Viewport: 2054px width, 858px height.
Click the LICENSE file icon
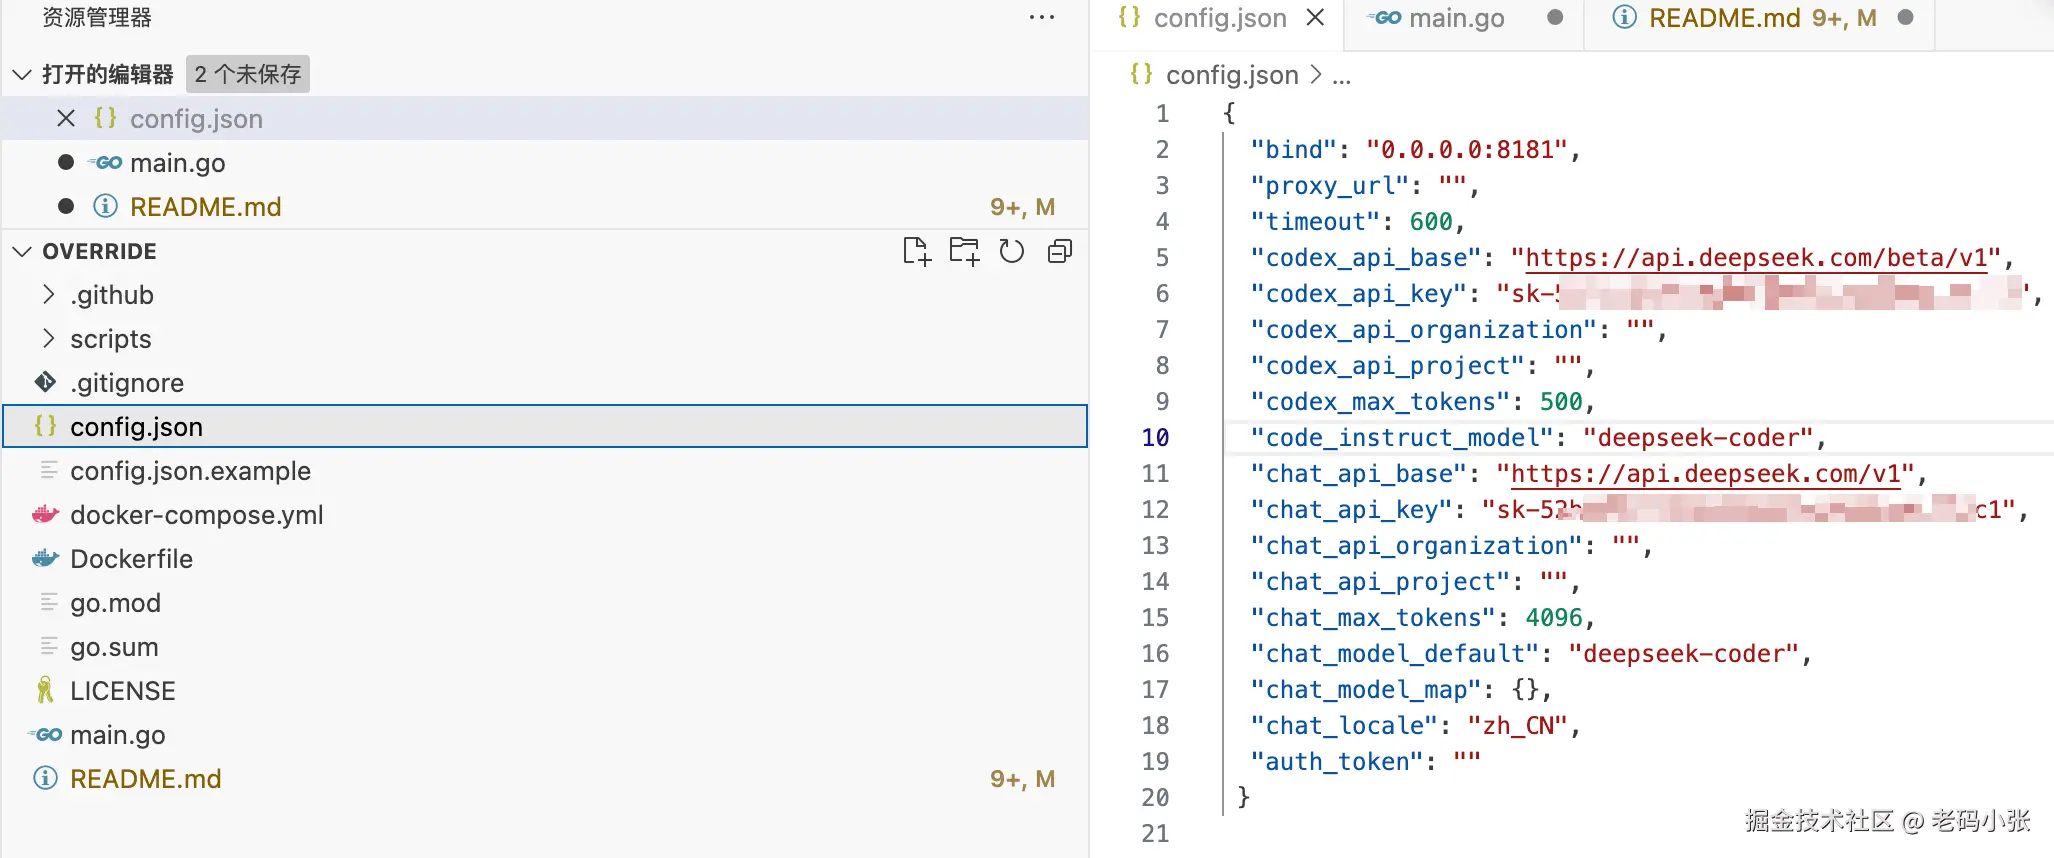(x=45, y=691)
